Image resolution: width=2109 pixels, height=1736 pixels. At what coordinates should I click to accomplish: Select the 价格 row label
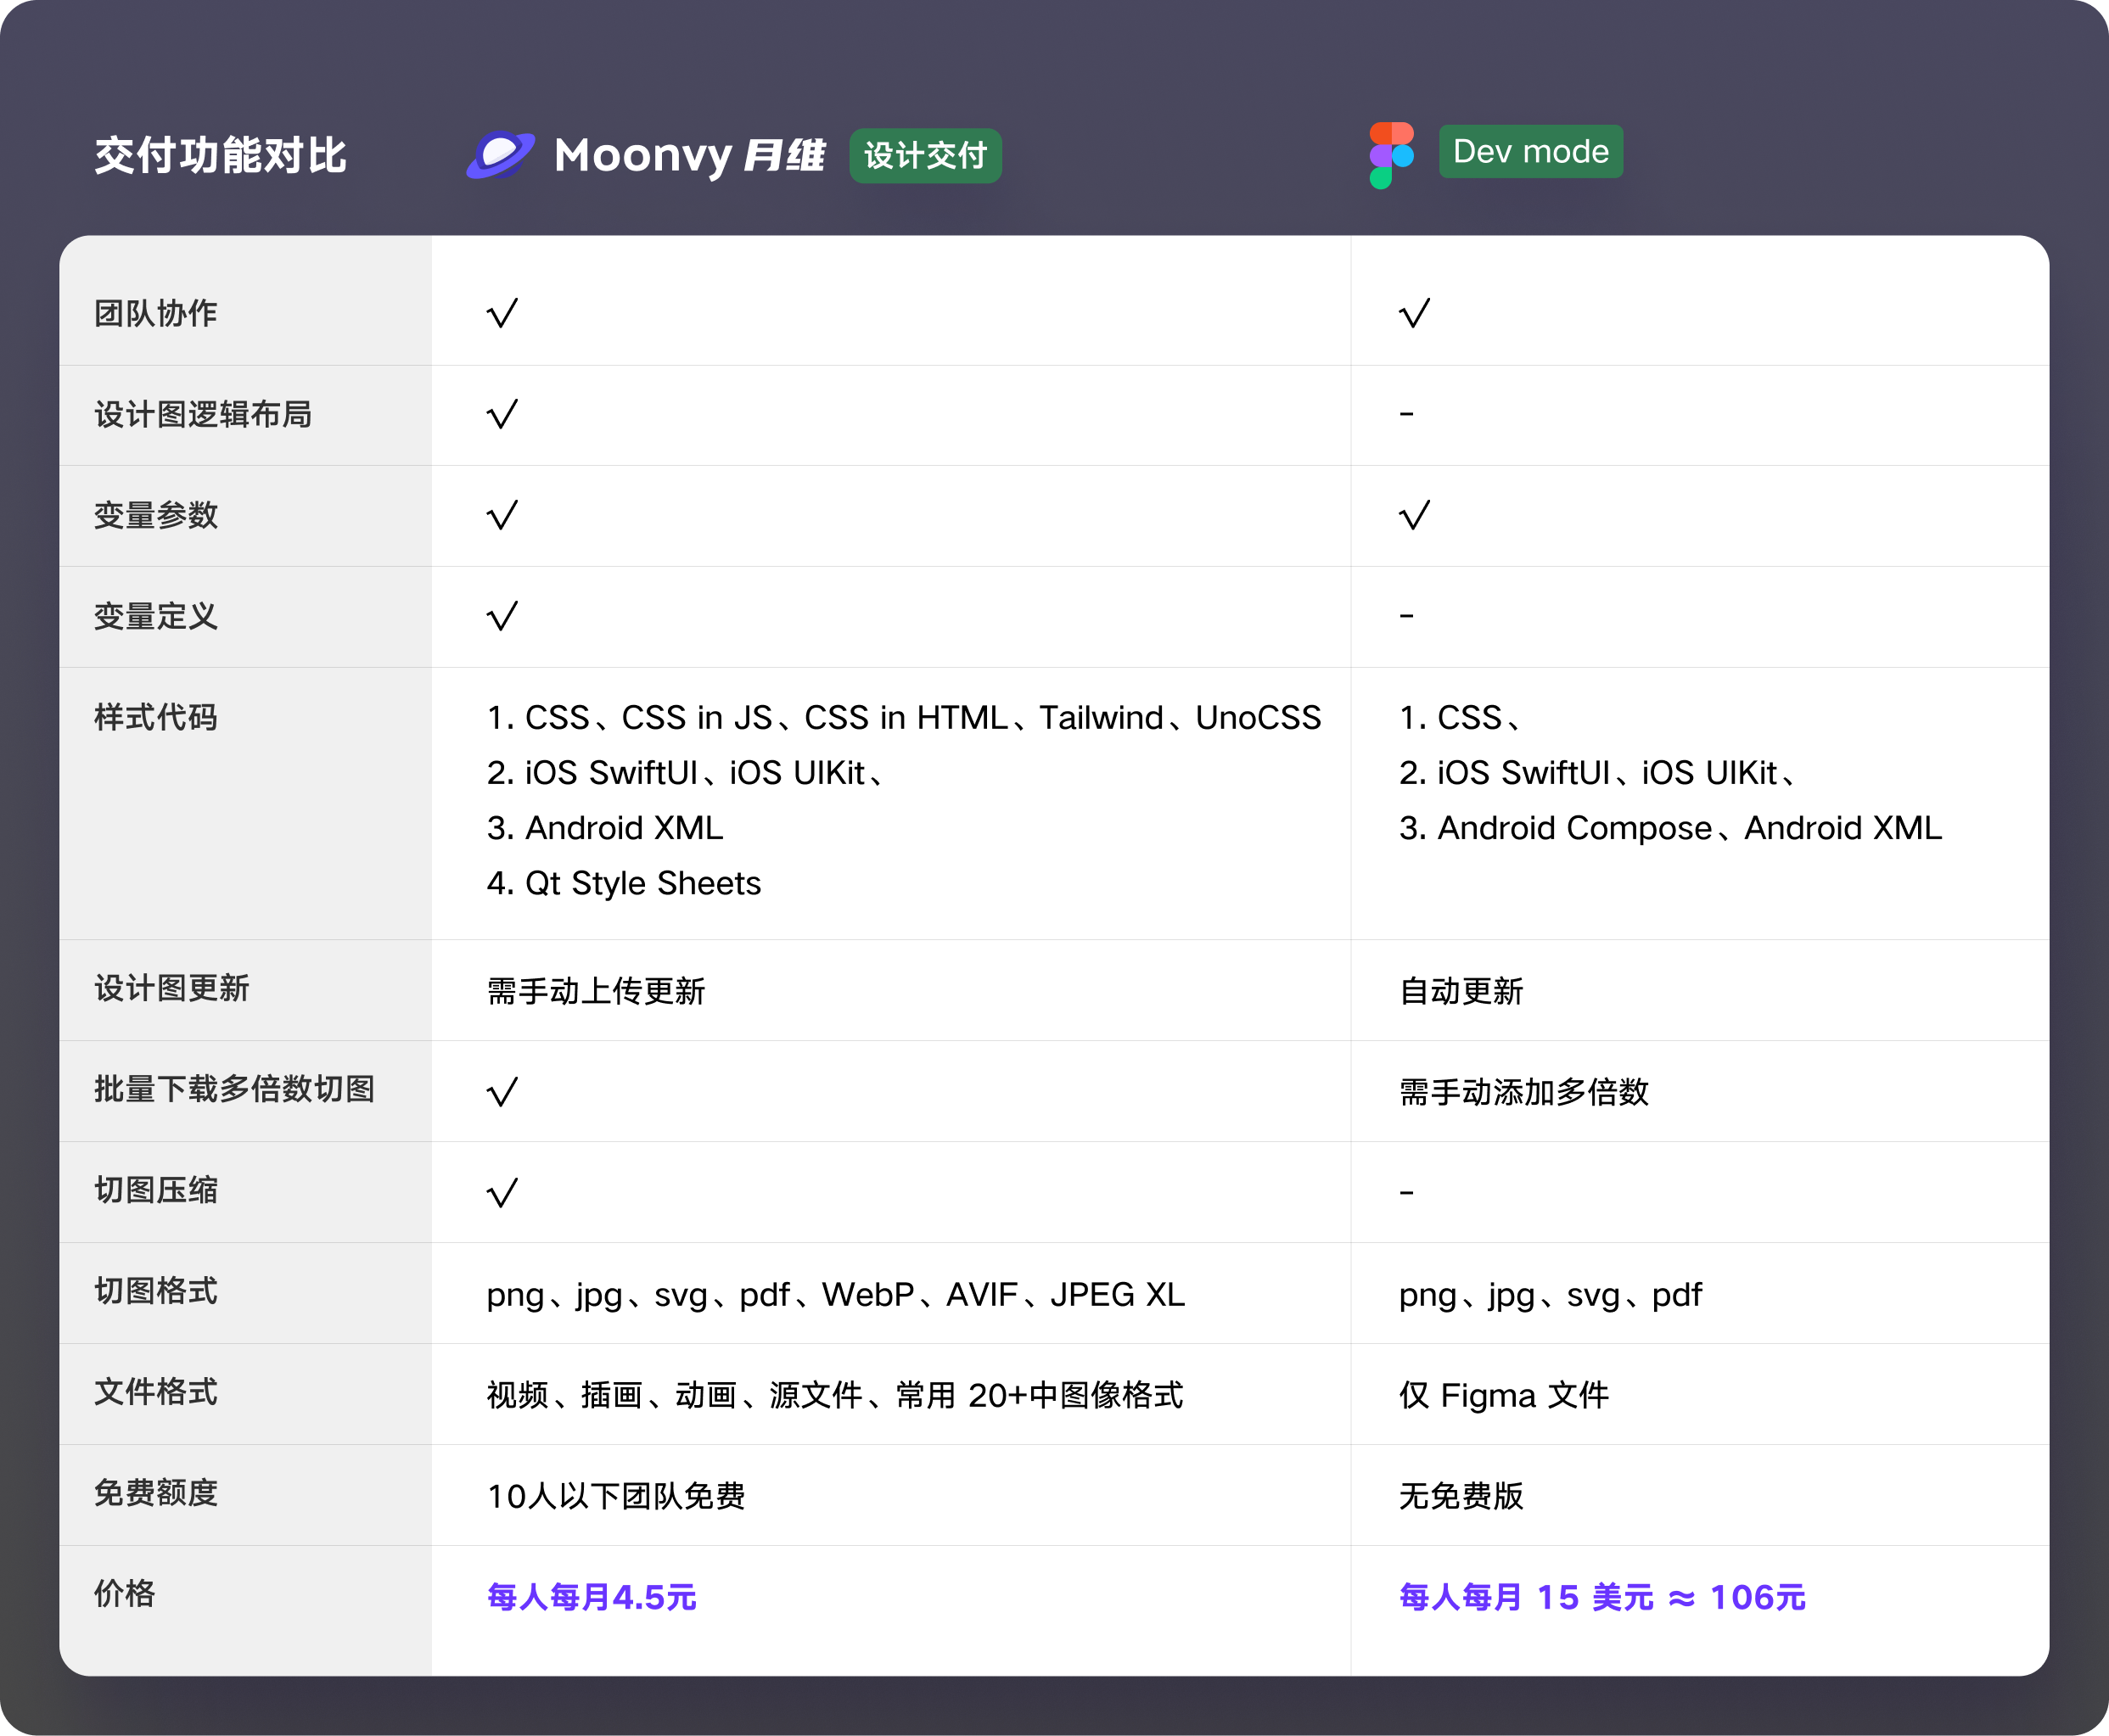click(x=125, y=1594)
